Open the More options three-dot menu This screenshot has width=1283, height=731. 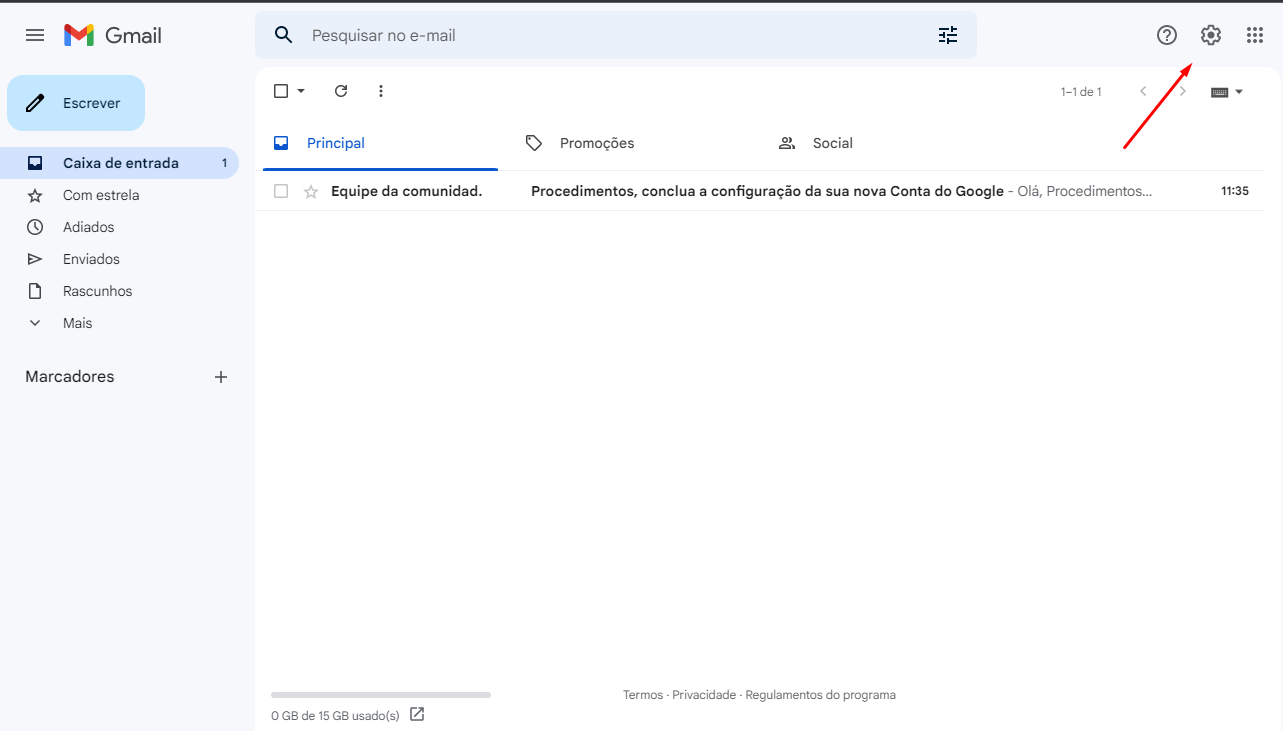[380, 91]
